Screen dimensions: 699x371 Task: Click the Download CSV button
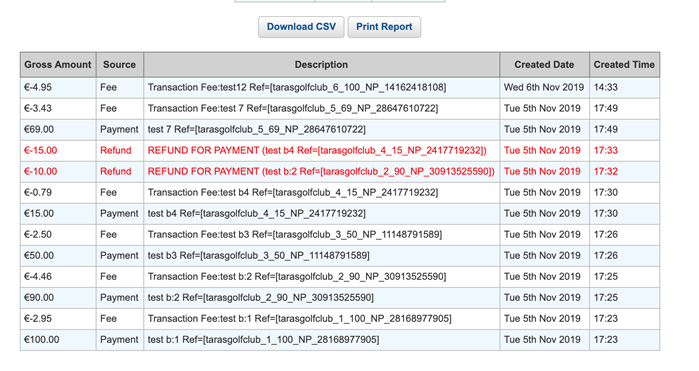point(301,27)
